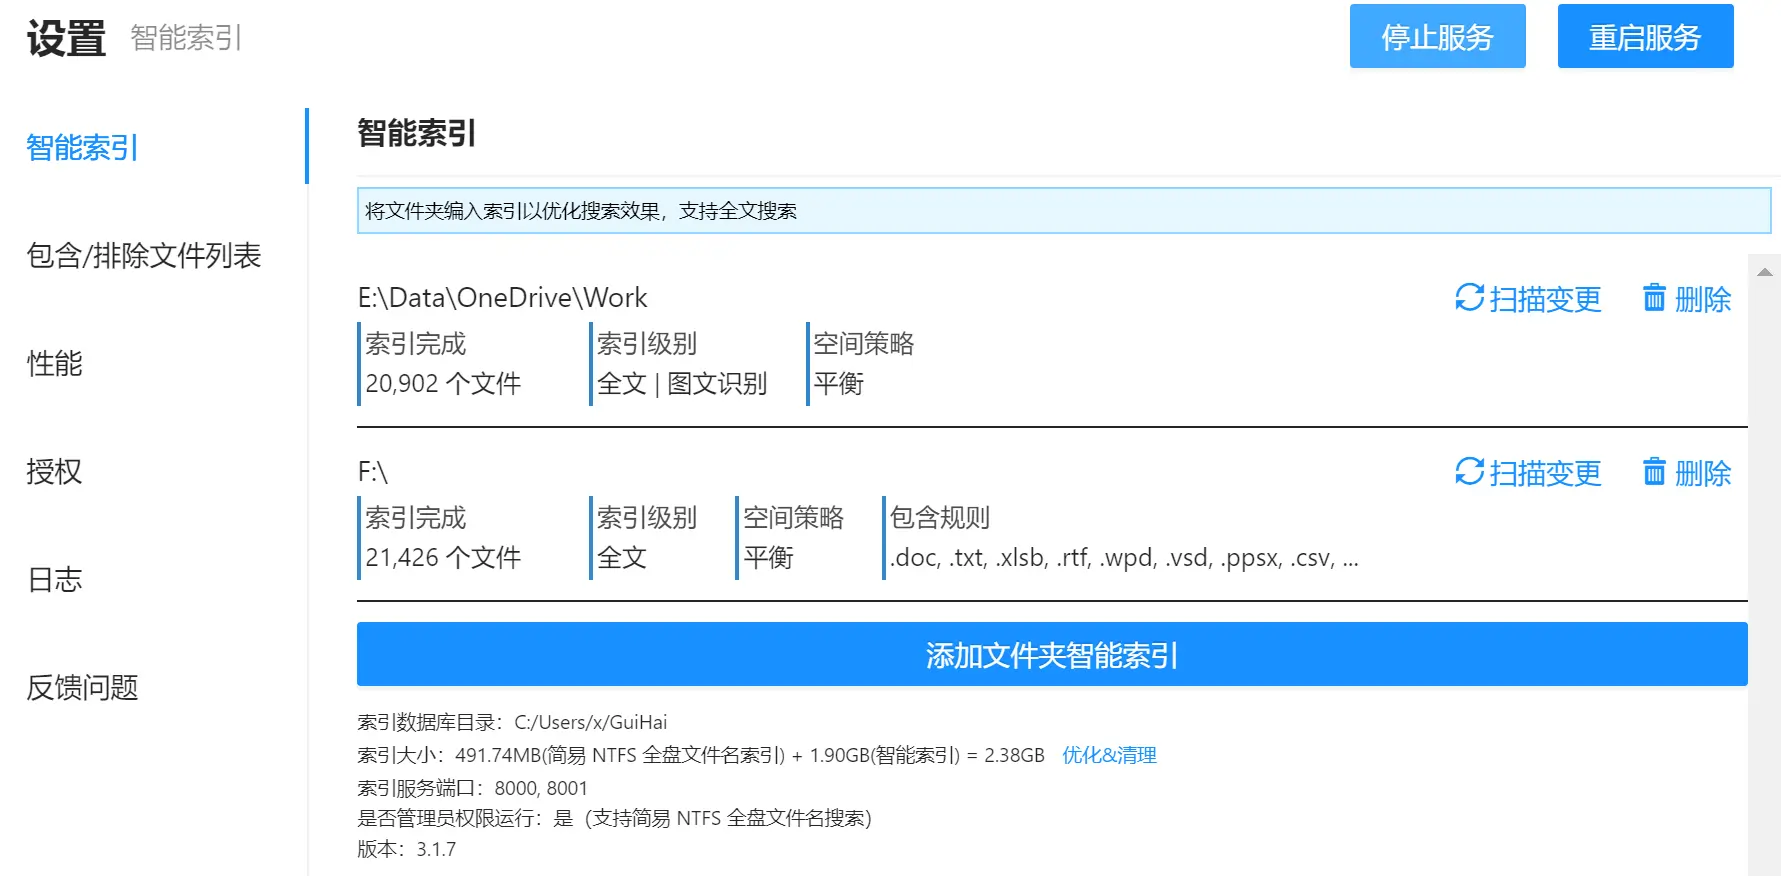Click scan changes refresh icon for F:\ drive

1469,472
